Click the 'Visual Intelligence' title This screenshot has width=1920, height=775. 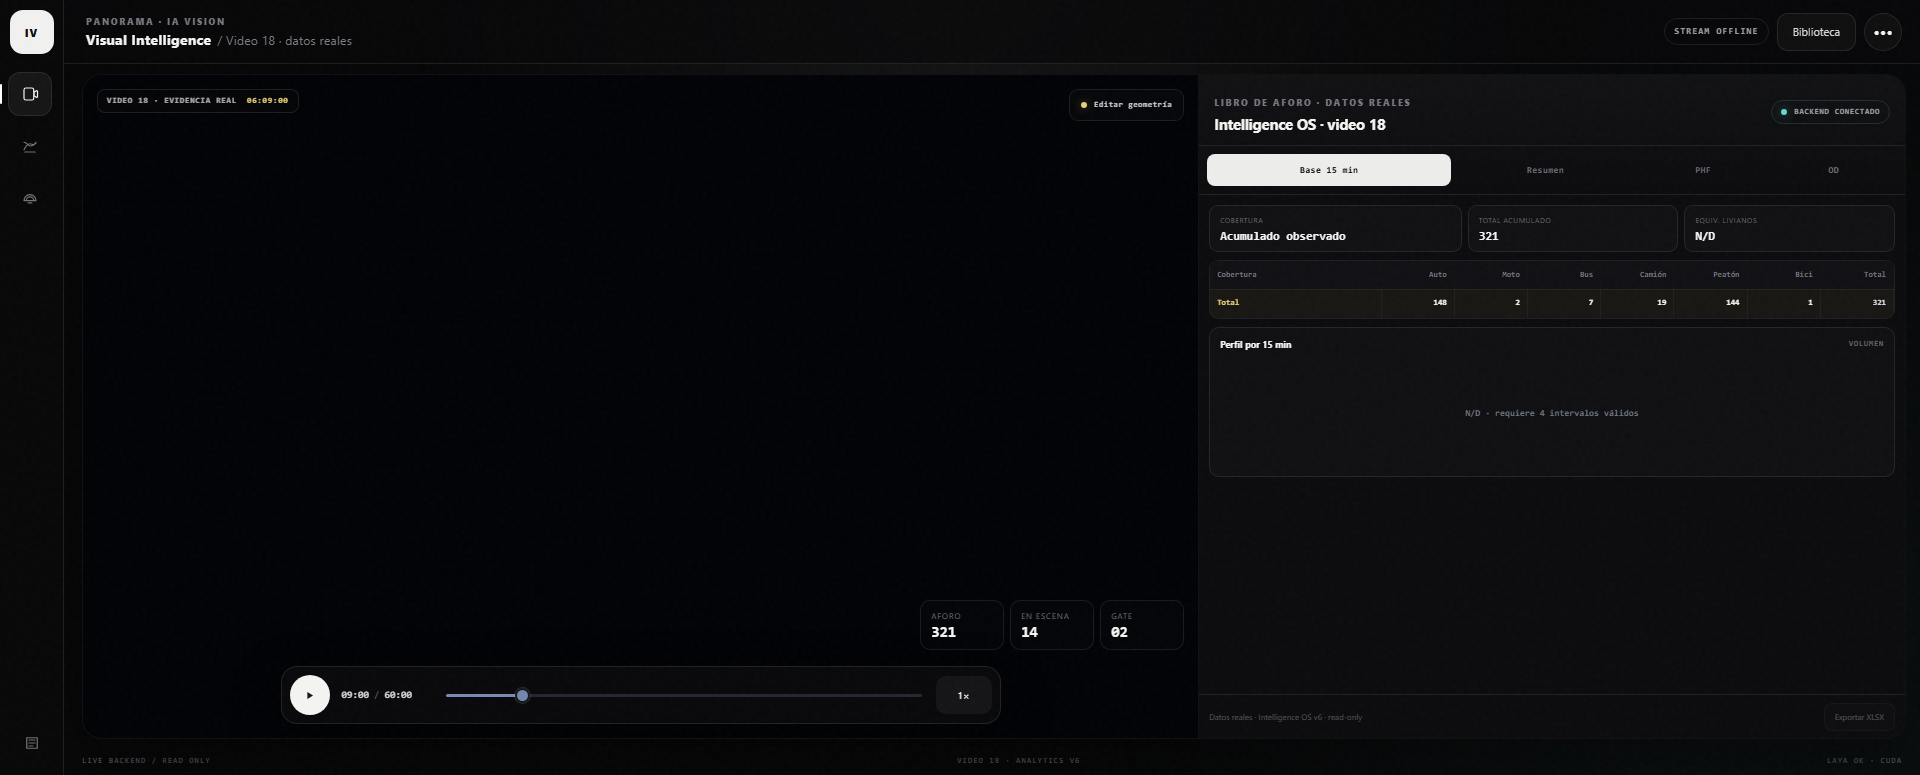pyautogui.click(x=148, y=41)
